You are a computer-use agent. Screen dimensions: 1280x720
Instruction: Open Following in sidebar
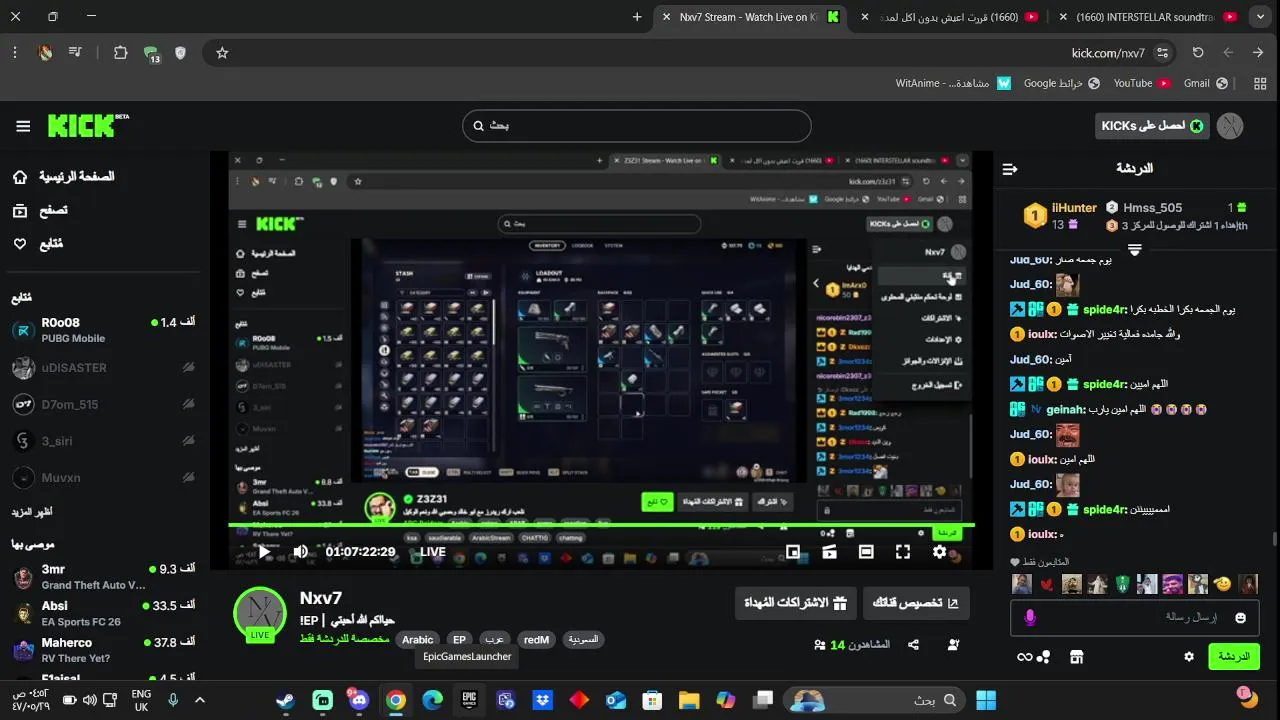[x=38, y=244]
